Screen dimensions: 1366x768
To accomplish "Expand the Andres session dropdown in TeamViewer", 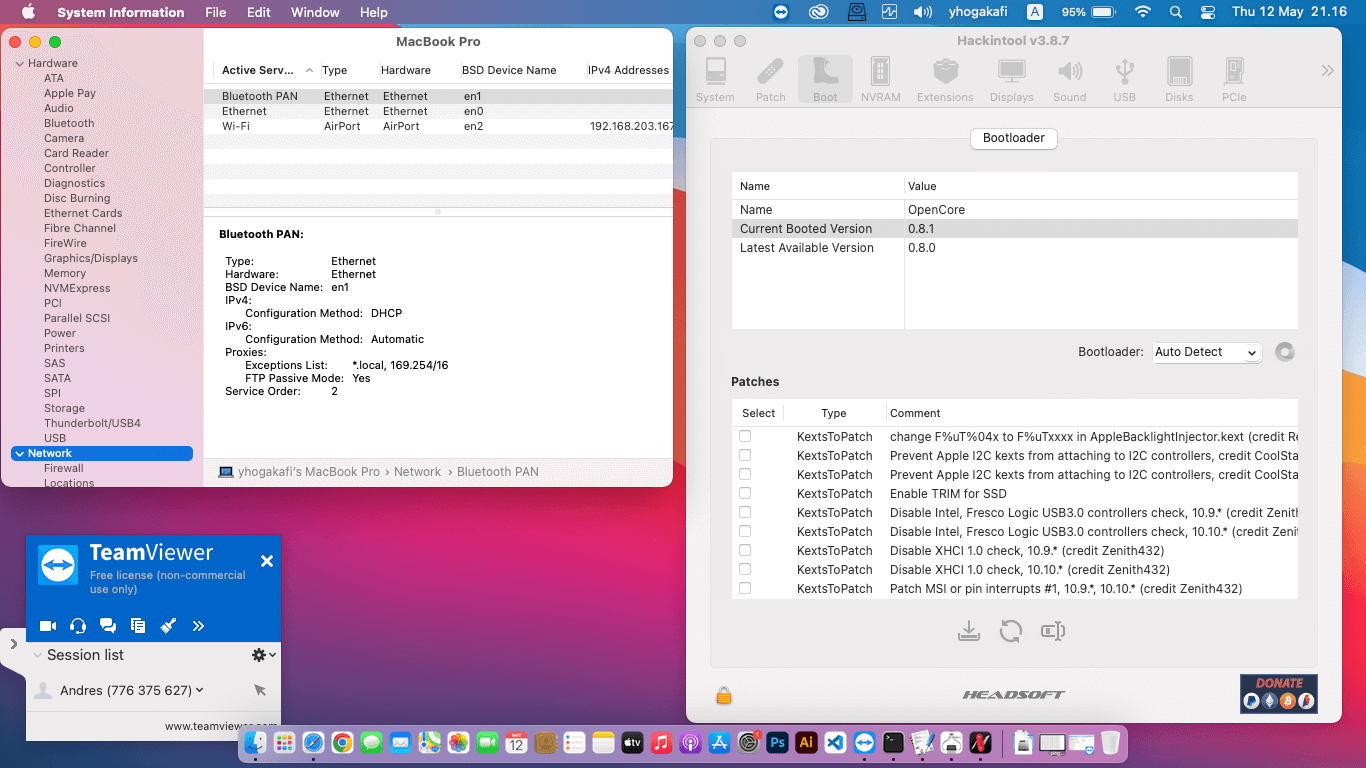I will 200,690.
